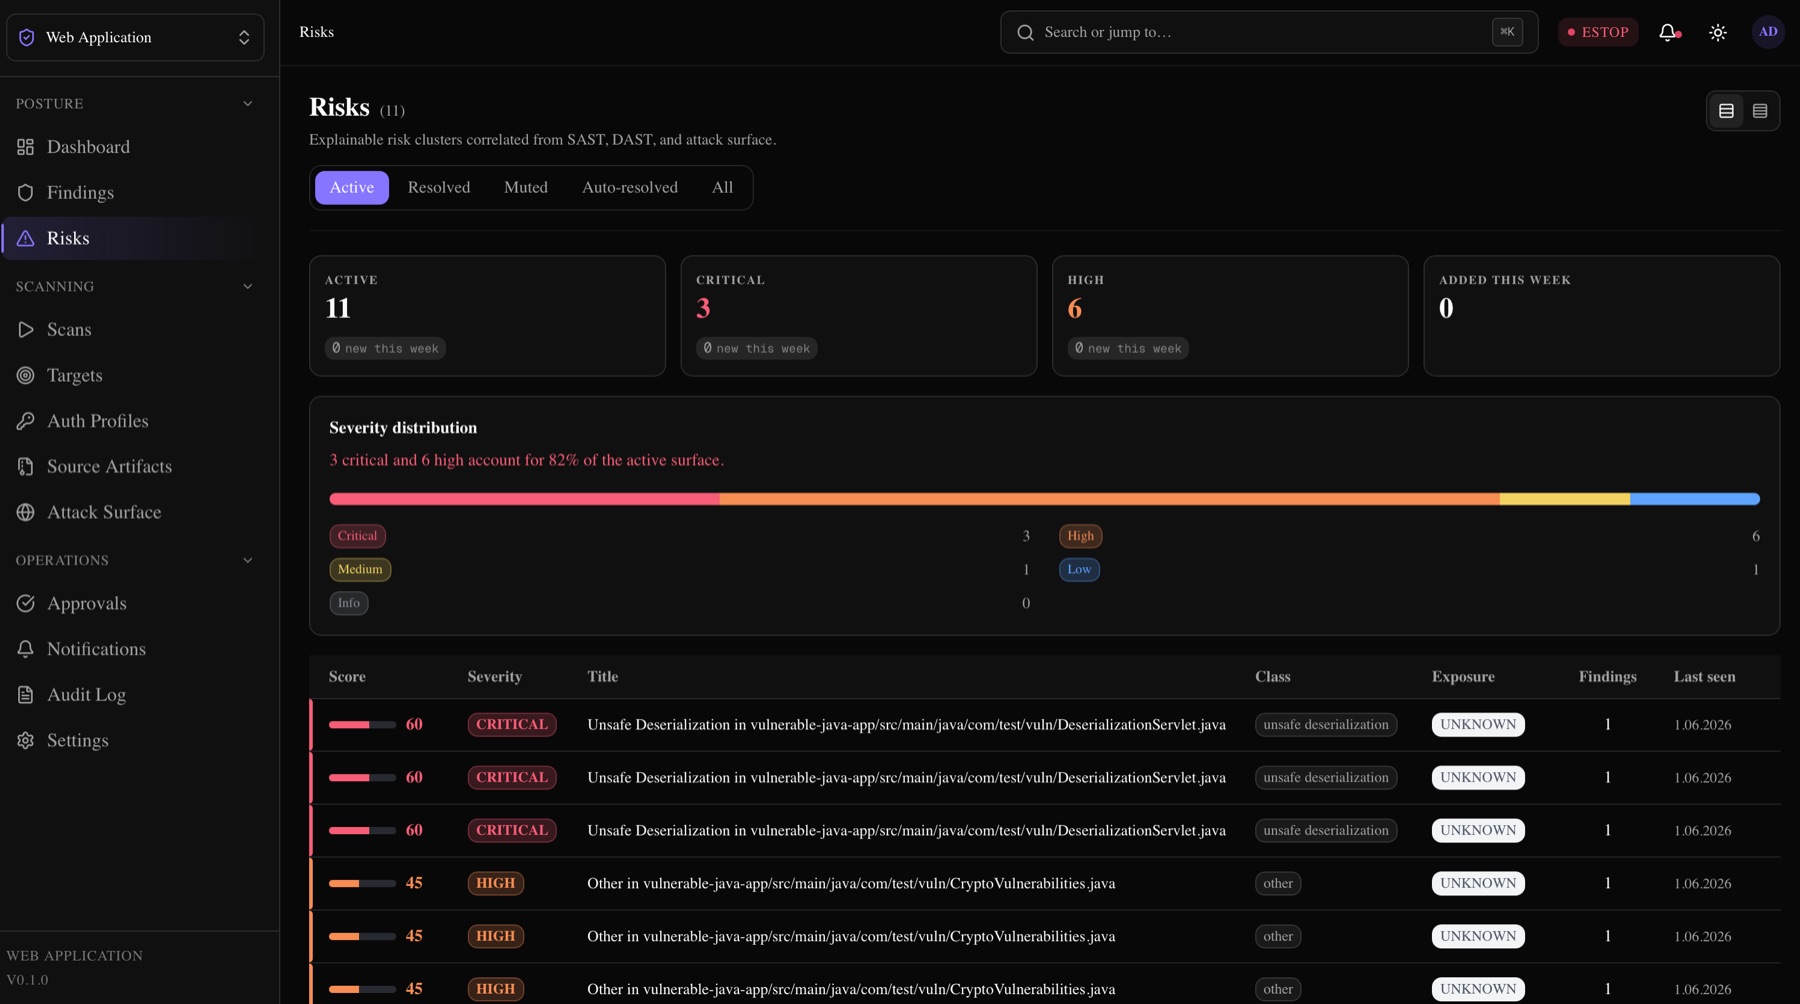1800x1004 pixels.
Task: Sort by the Severity column header
Action: (495, 677)
